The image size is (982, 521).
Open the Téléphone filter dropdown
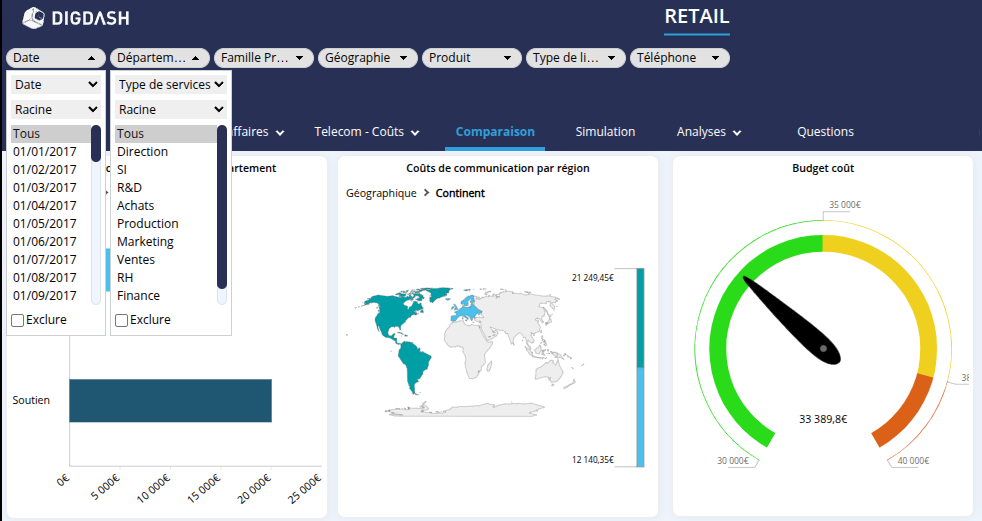click(679, 58)
